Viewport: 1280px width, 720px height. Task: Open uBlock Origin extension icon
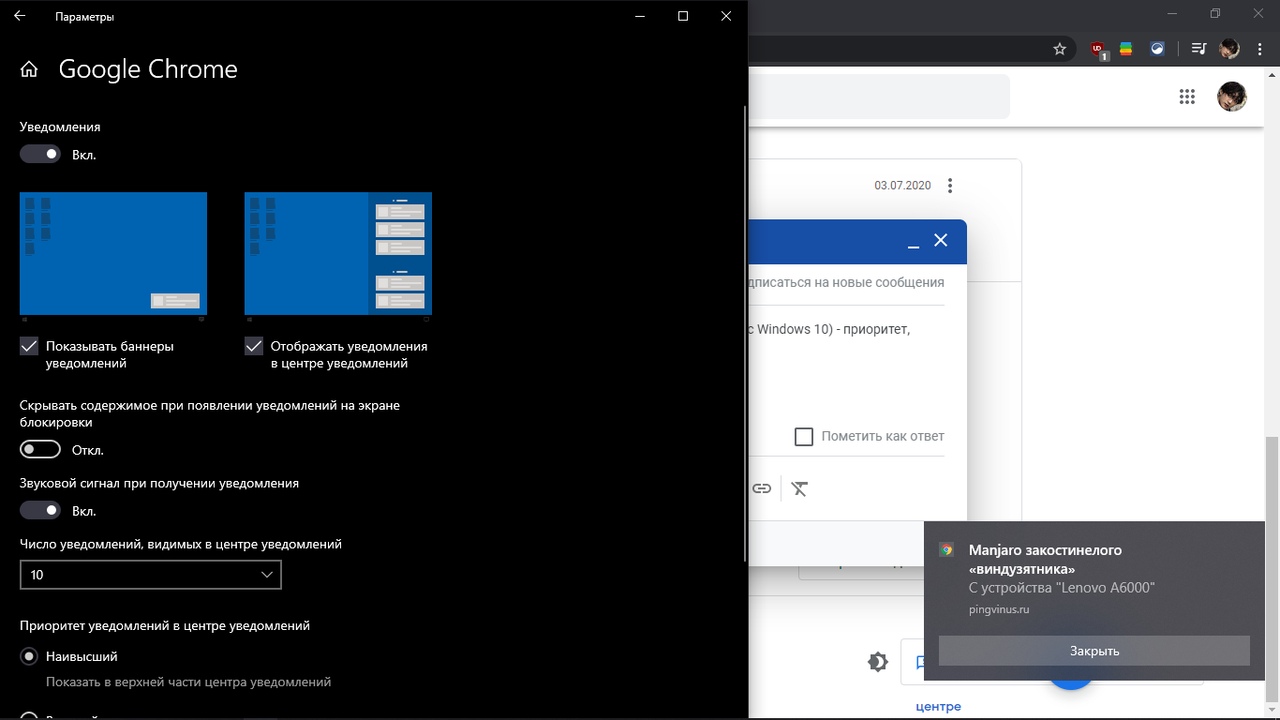tap(1099, 48)
